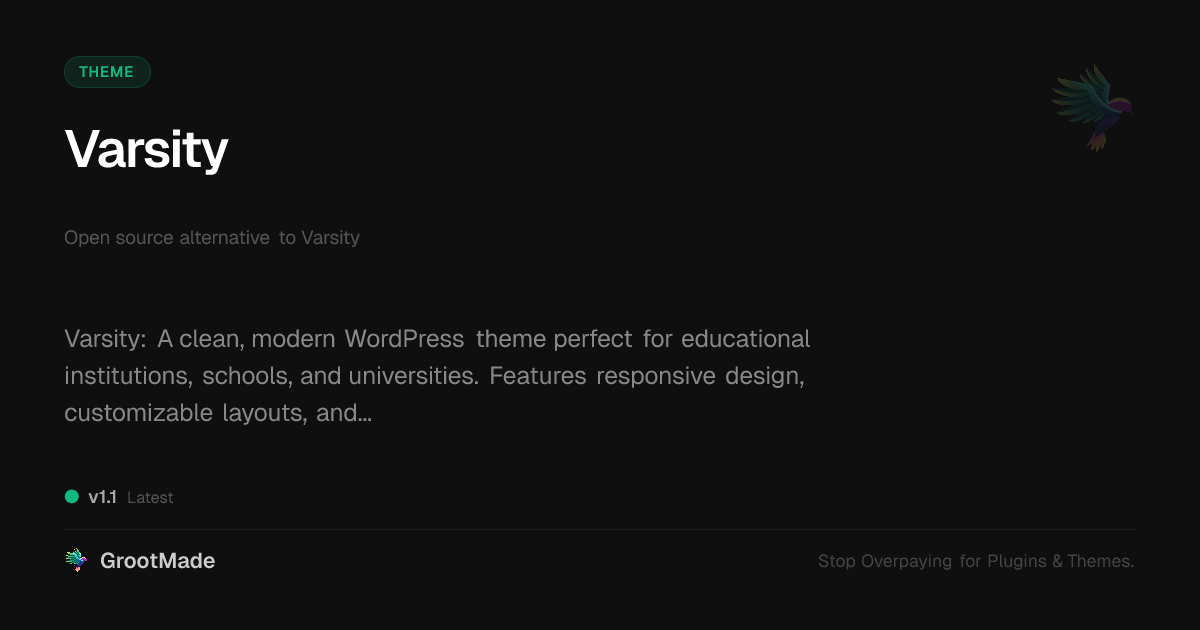Click the word Varsity in the subtitle
This screenshot has width=1200, height=630.
pos(330,238)
